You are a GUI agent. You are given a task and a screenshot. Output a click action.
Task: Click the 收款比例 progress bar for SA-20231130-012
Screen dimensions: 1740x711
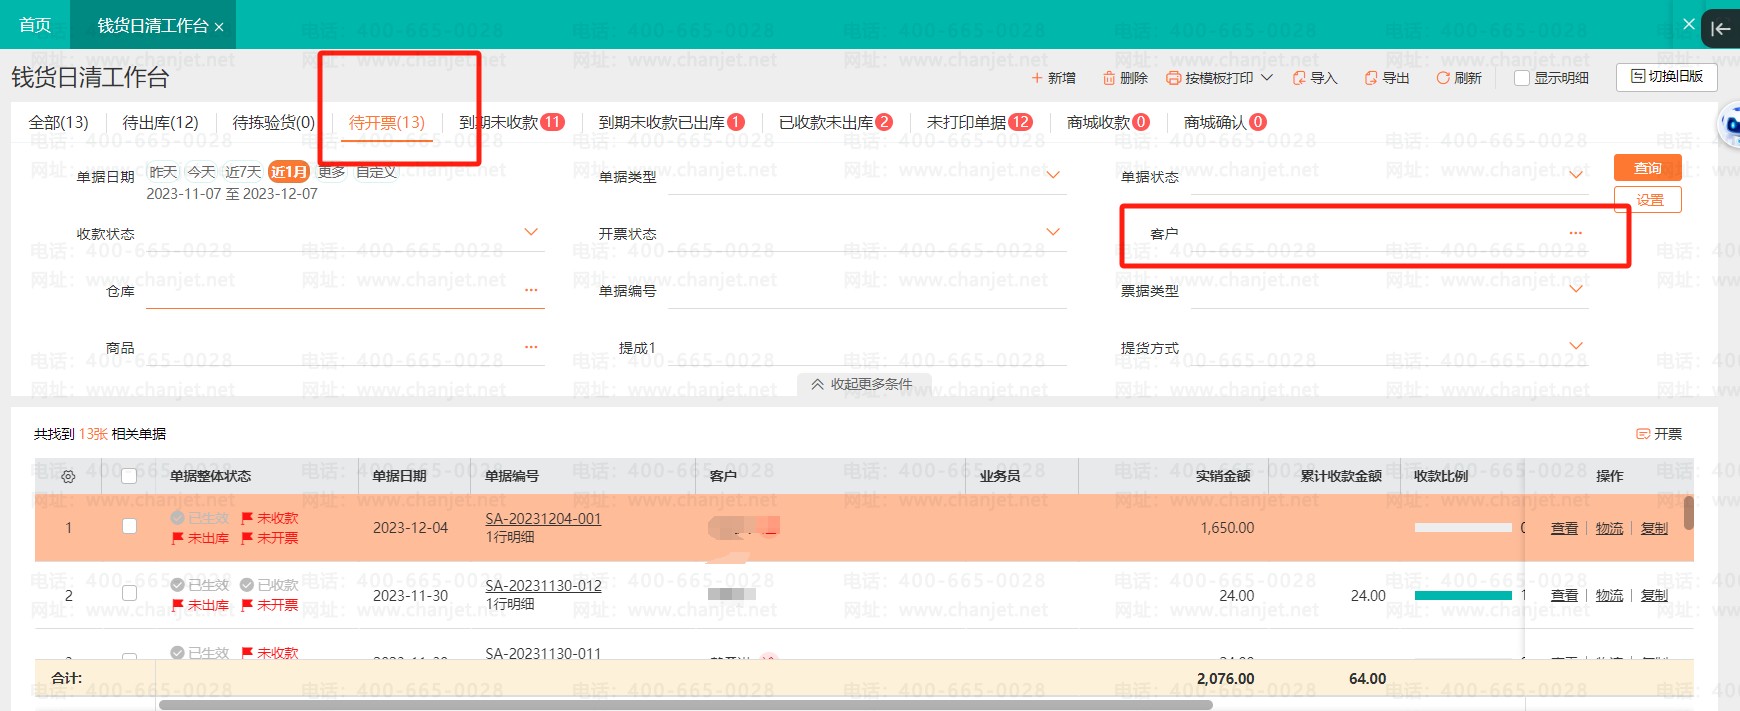pos(1462,595)
